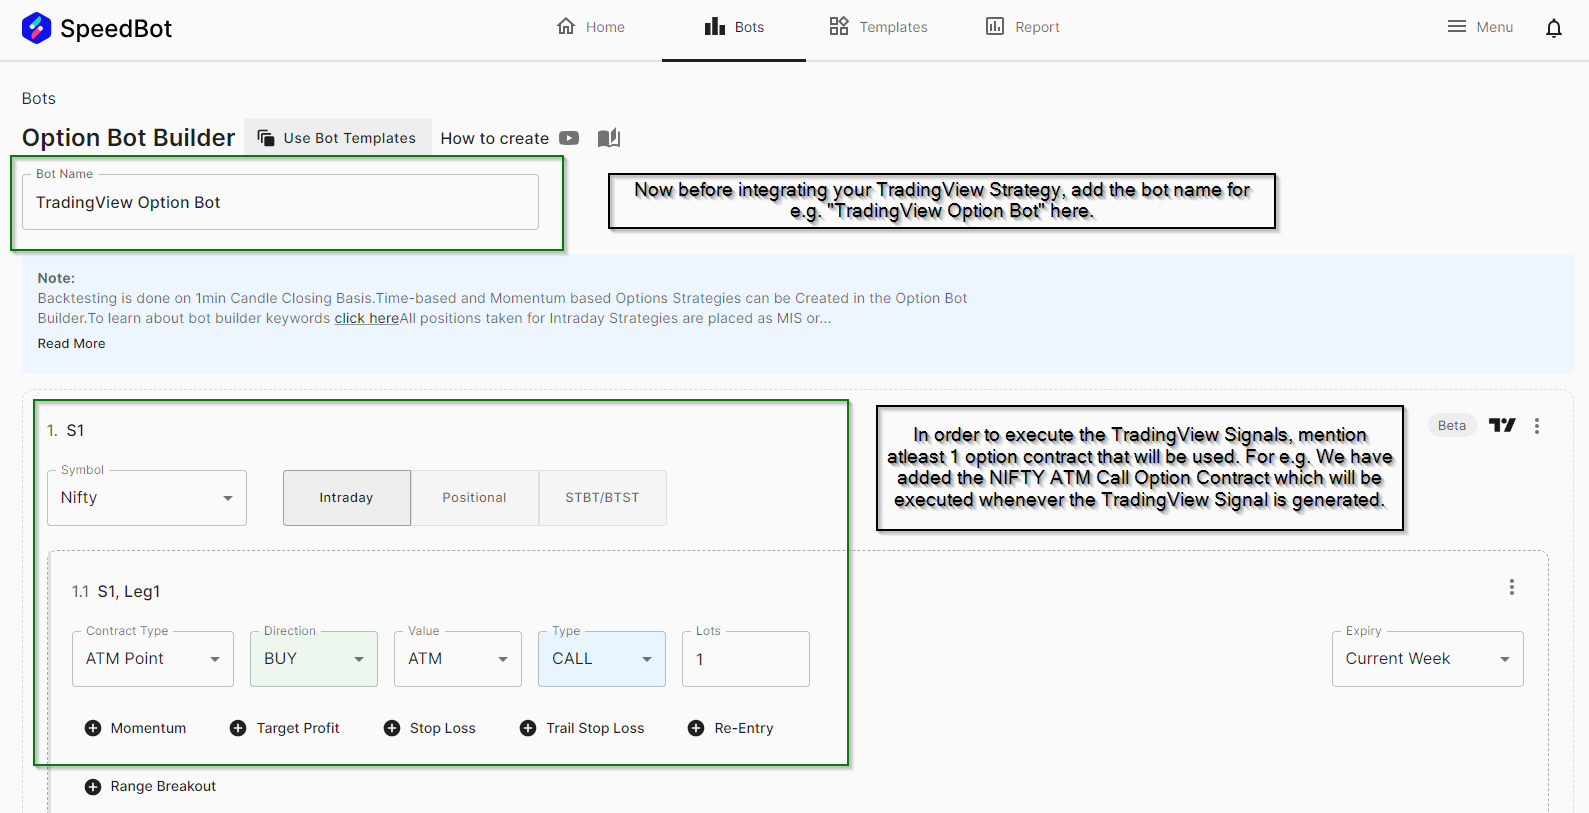This screenshot has width=1589, height=813.
Task: Click the Bot Name input field
Action: [280, 202]
